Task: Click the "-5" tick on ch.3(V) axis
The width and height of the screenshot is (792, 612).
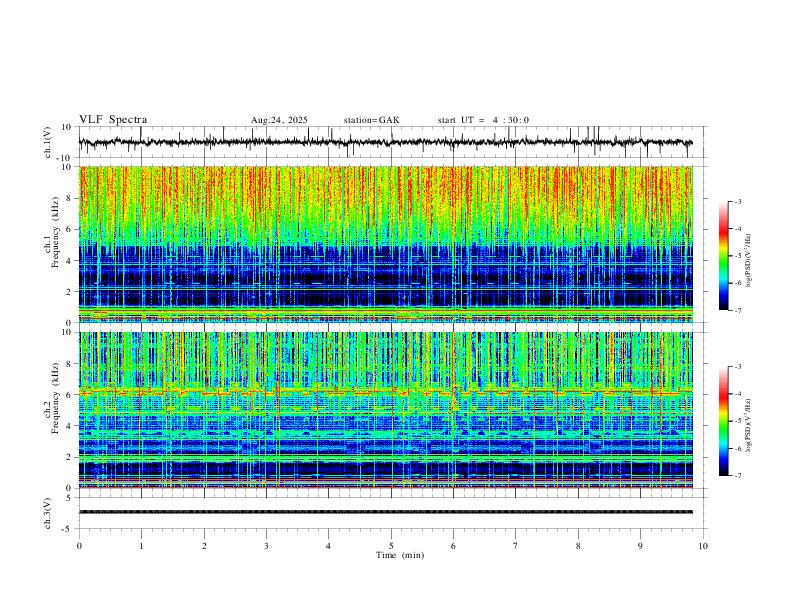Action: click(x=68, y=529)
